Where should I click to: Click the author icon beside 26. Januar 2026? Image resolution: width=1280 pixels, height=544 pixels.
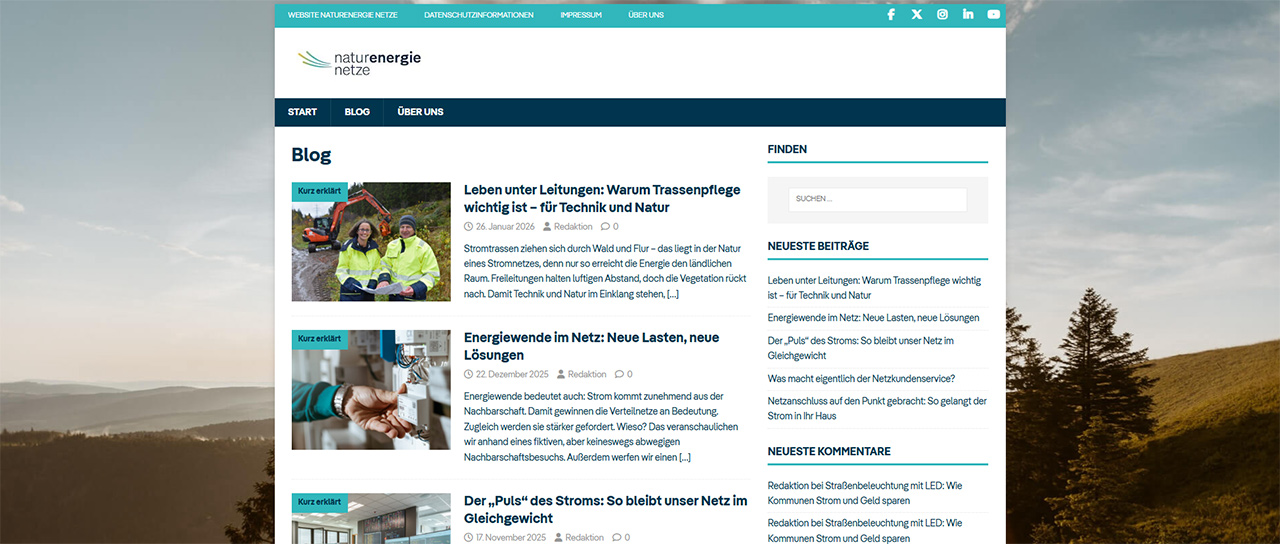point(547,227)
